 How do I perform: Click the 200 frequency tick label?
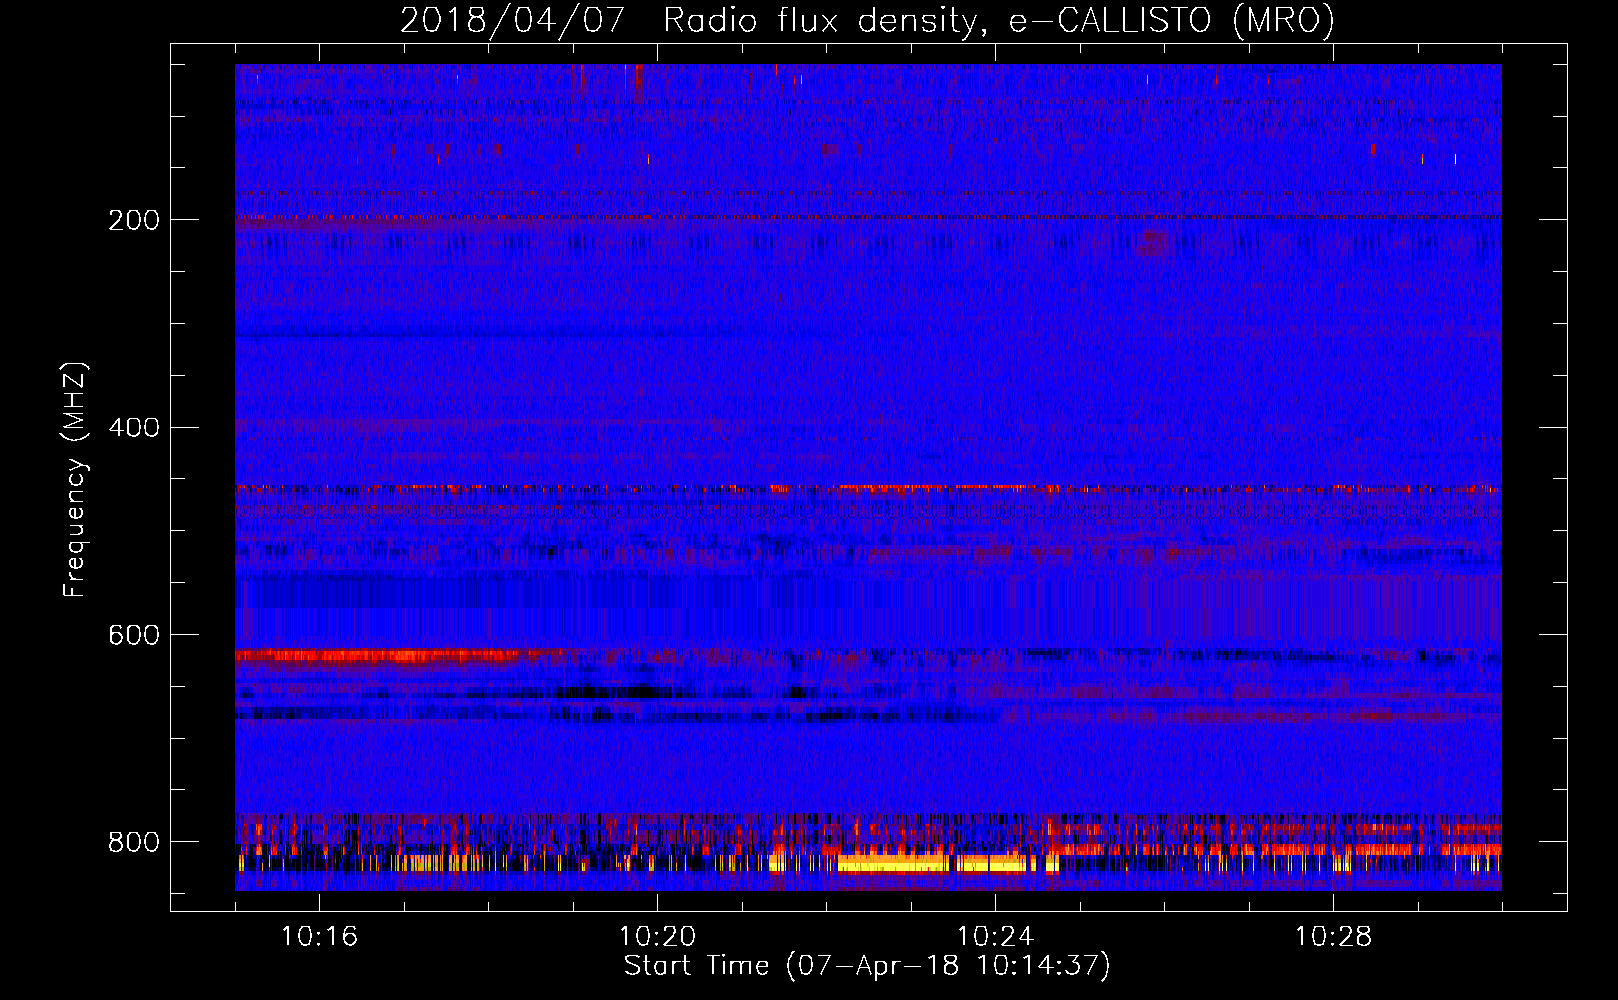click(134, 220)
